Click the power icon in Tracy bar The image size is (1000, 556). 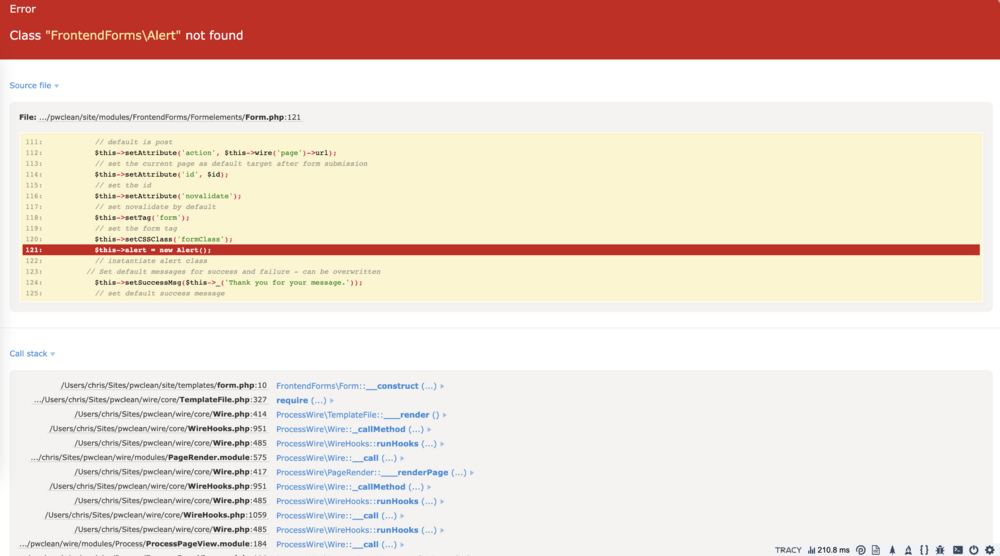tap(974, 550)
